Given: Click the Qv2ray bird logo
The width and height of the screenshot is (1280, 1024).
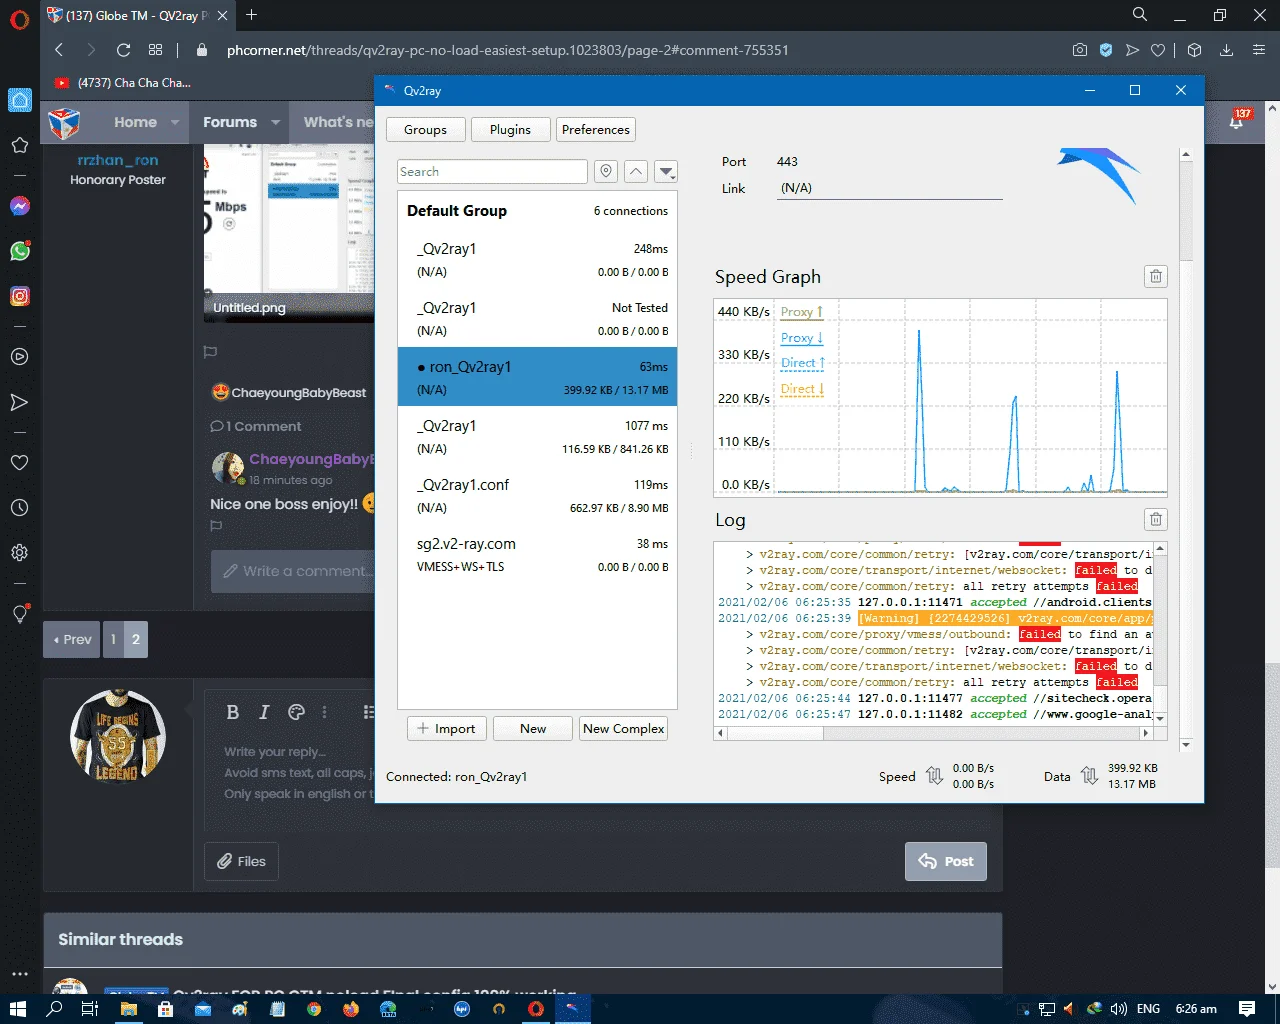Looking at the screenshot, I should click(1099, 175).
